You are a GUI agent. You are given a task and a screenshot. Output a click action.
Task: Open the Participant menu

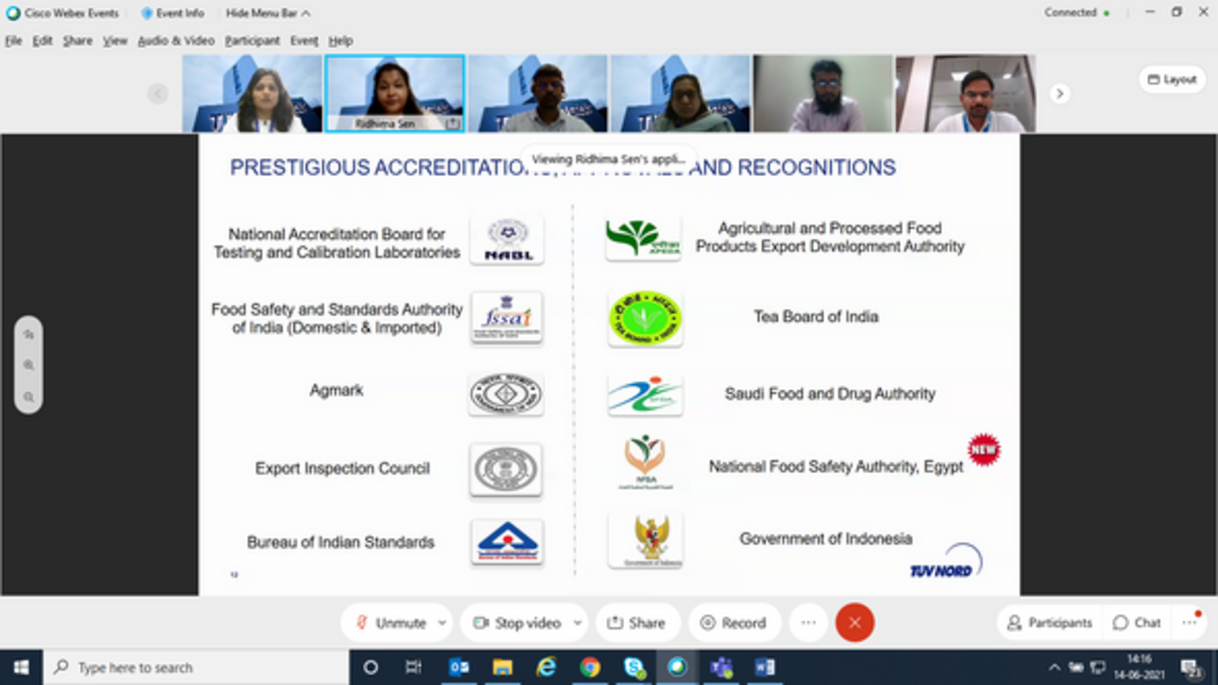coord(252,41)
